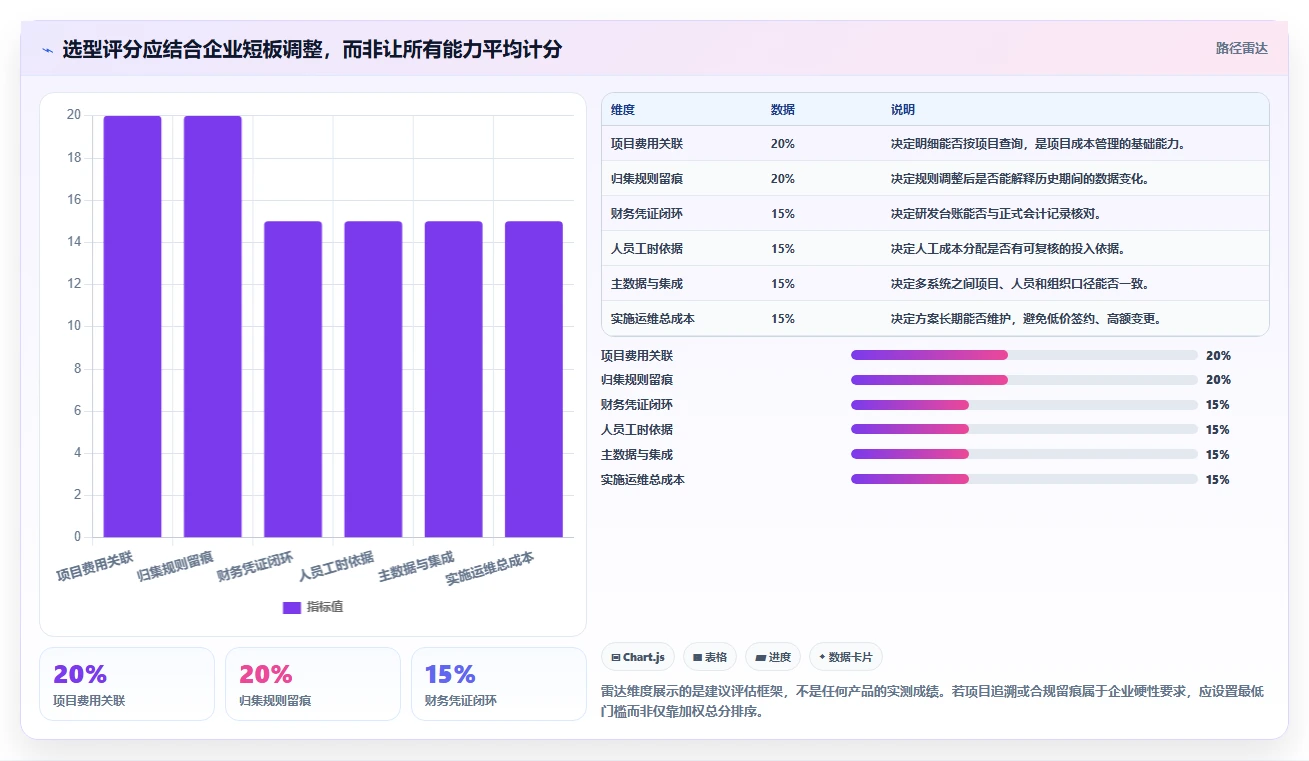Click the 主数据与集成 progress bar
Image resolution: width=1309 pixels, height=761 pixels.
1024,454
